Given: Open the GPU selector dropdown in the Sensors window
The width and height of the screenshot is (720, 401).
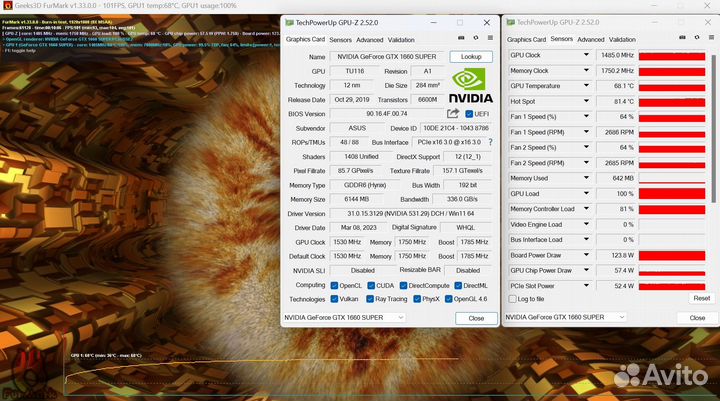Looking at the screenshot, I should pyautogui.click(x=565, y=317).
